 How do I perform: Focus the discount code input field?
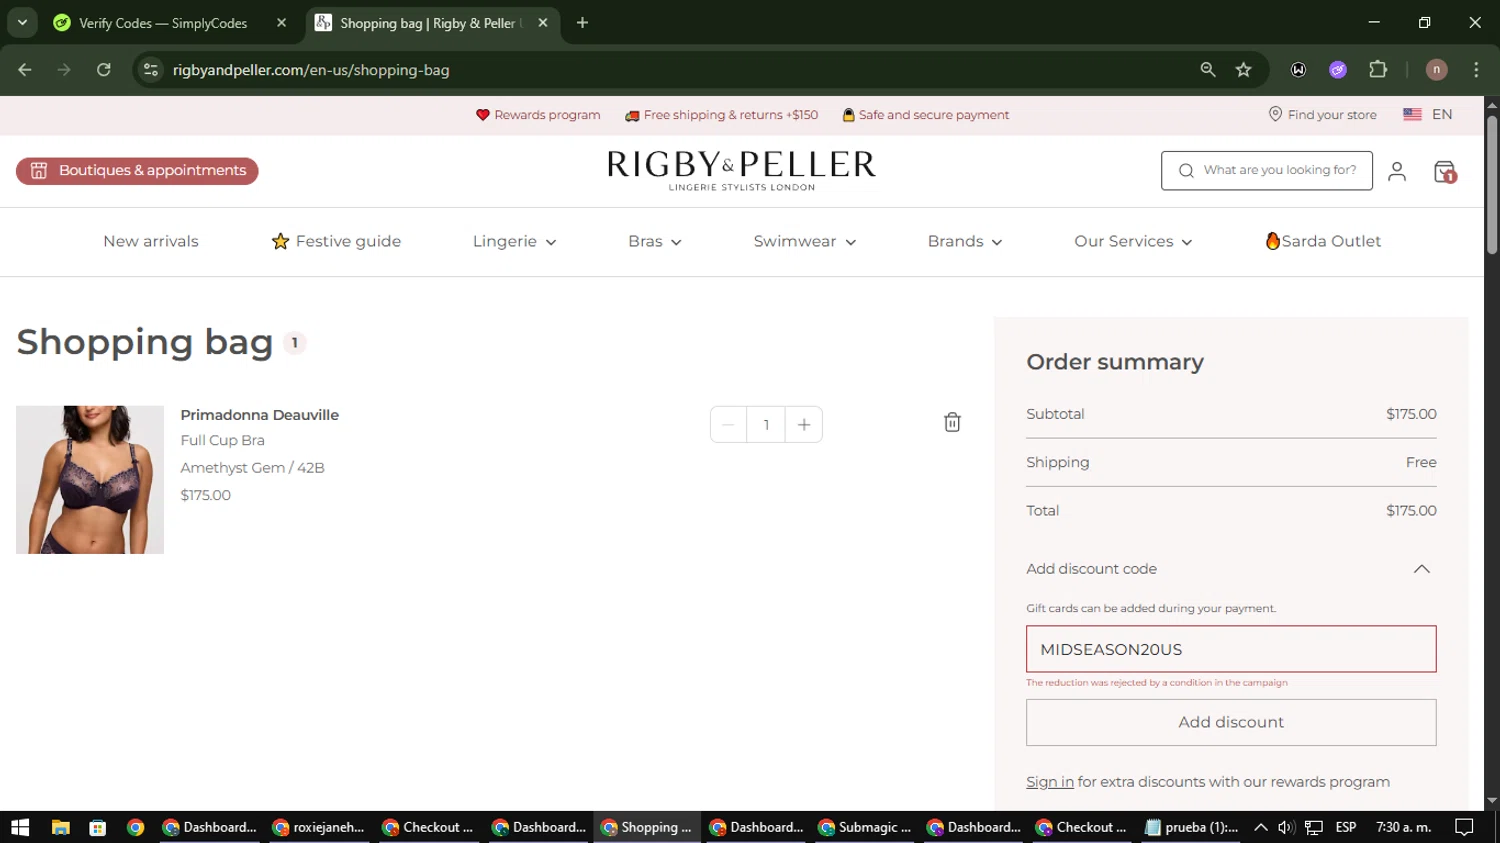click(1231, 649)
